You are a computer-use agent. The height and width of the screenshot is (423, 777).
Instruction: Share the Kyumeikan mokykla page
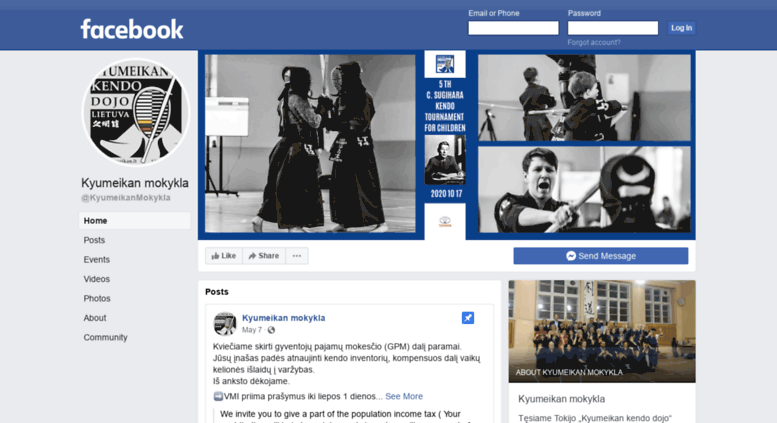[264, 256]
